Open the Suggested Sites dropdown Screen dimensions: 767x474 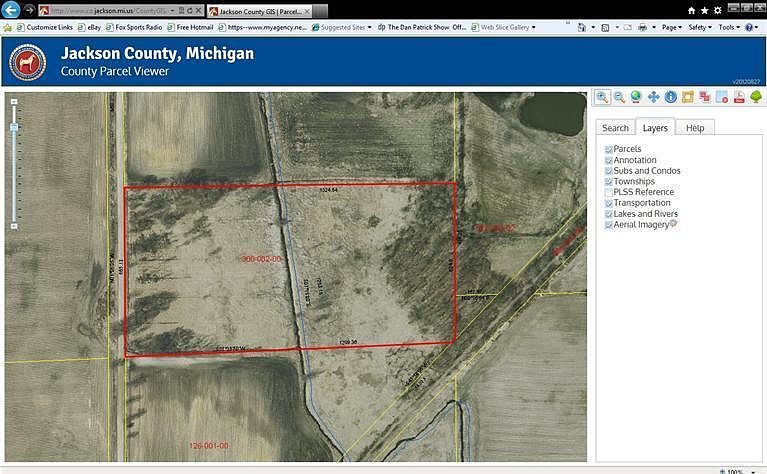pos(345,27)
